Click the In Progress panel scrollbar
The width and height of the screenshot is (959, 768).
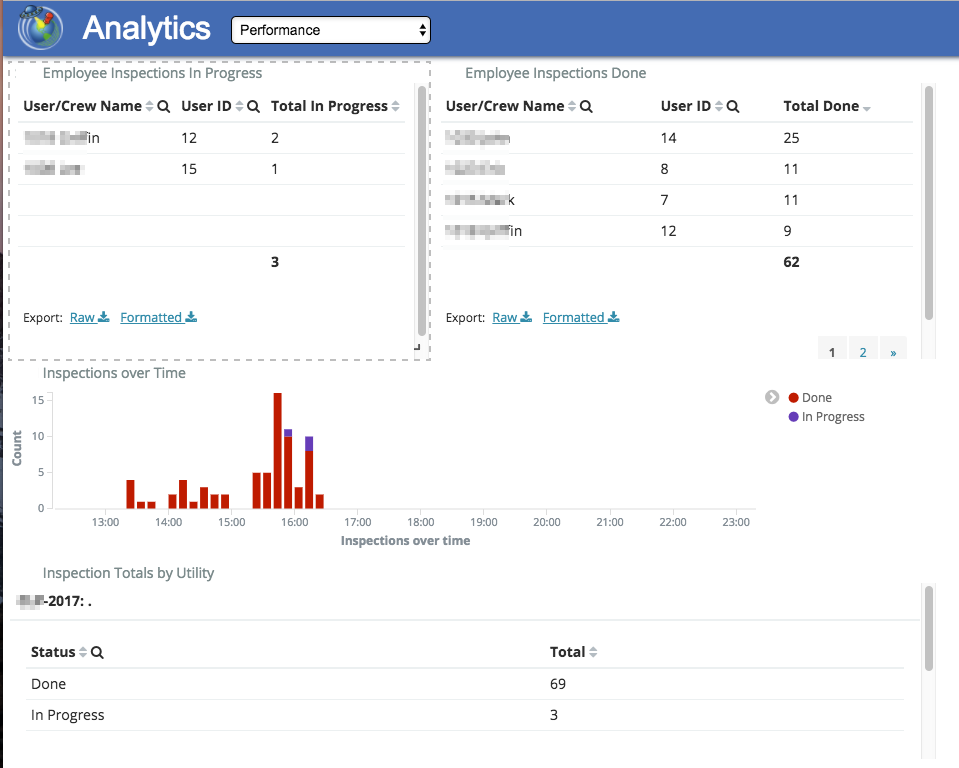point(421,211)
